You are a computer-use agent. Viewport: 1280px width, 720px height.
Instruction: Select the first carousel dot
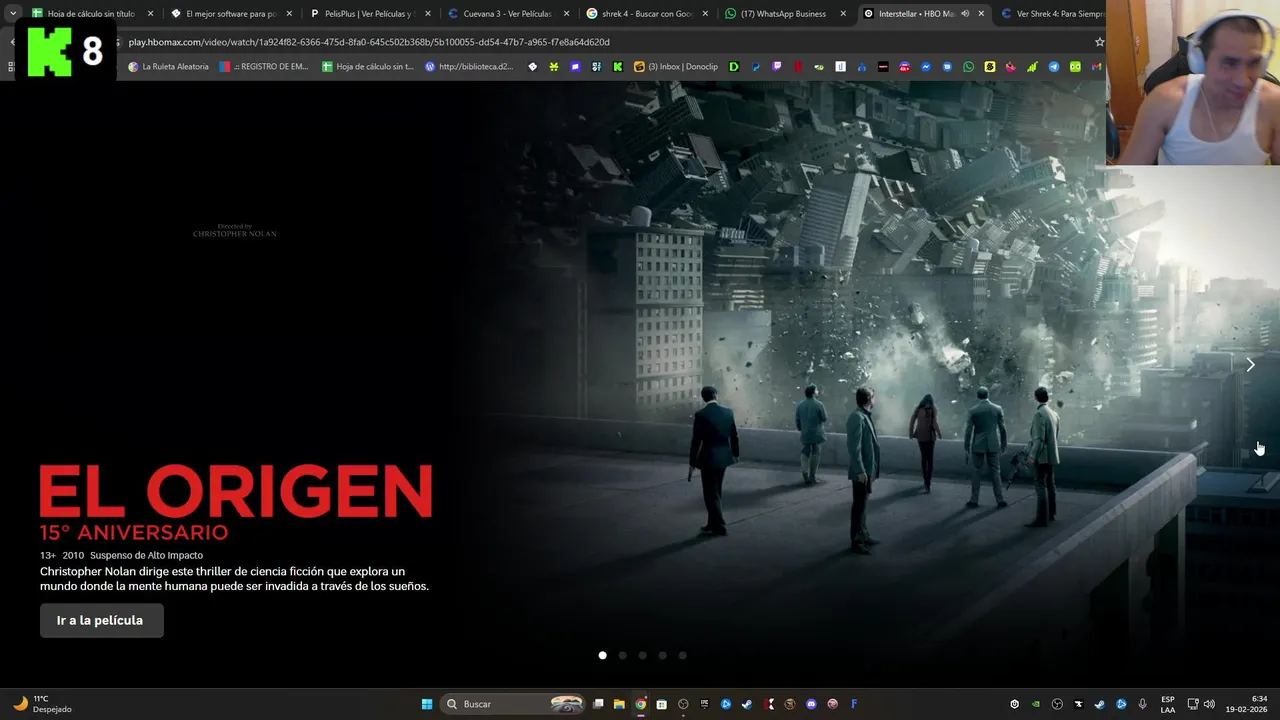(x=602, y=655)
